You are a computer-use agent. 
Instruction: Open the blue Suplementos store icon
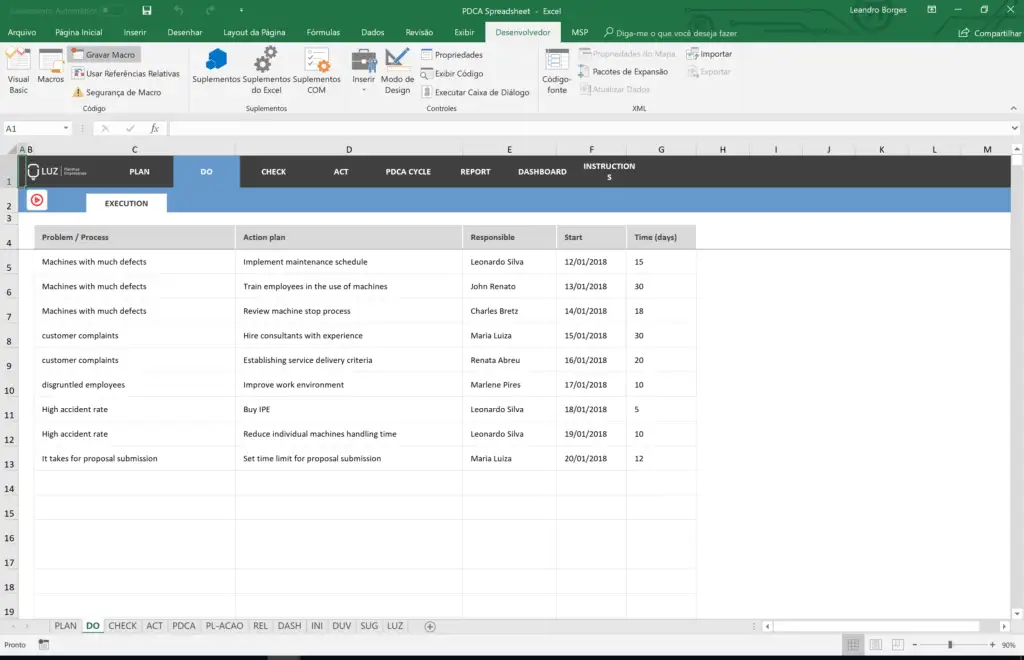click(216, 65)
